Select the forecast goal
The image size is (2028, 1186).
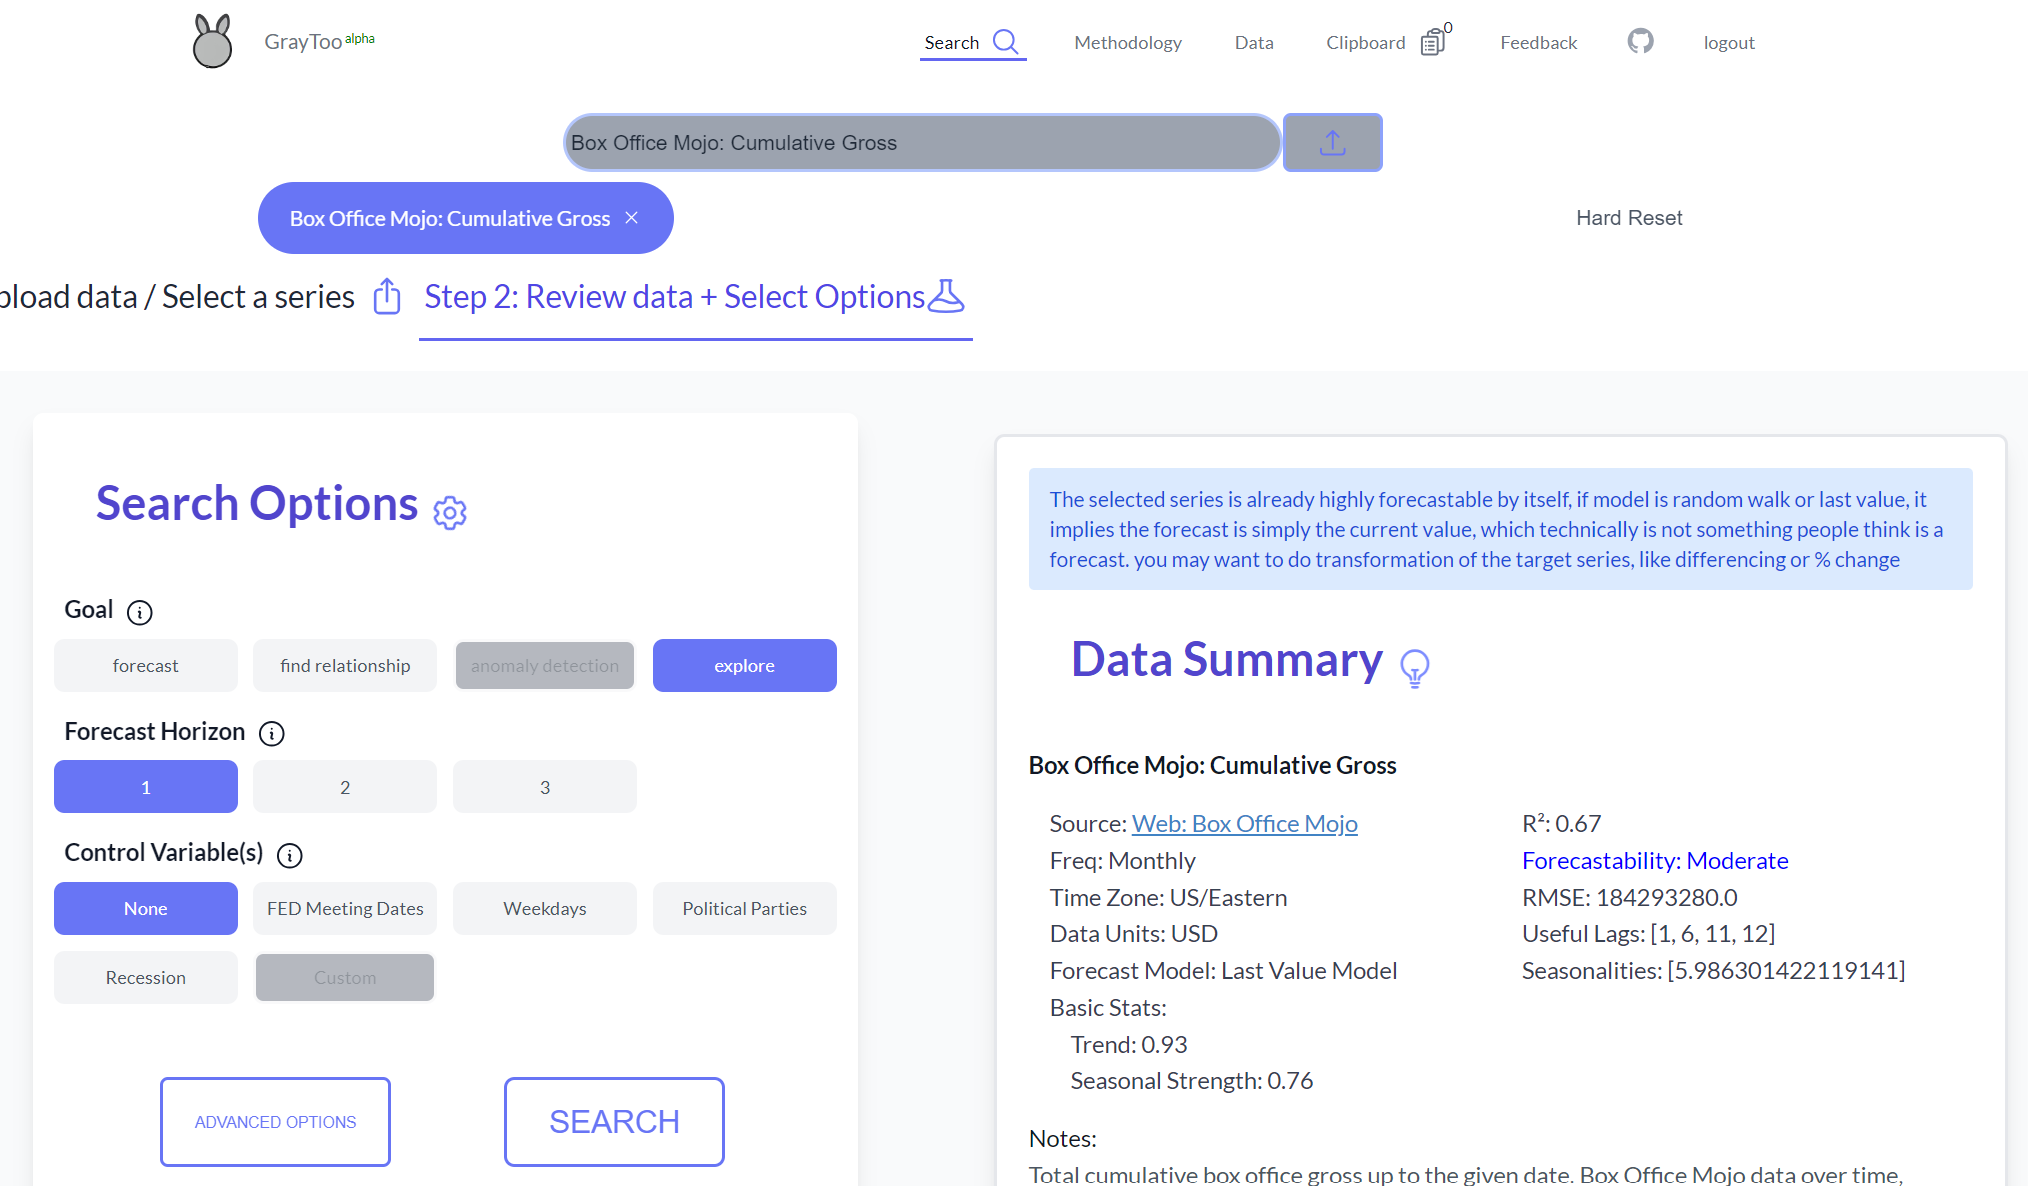tap(146, 665)
